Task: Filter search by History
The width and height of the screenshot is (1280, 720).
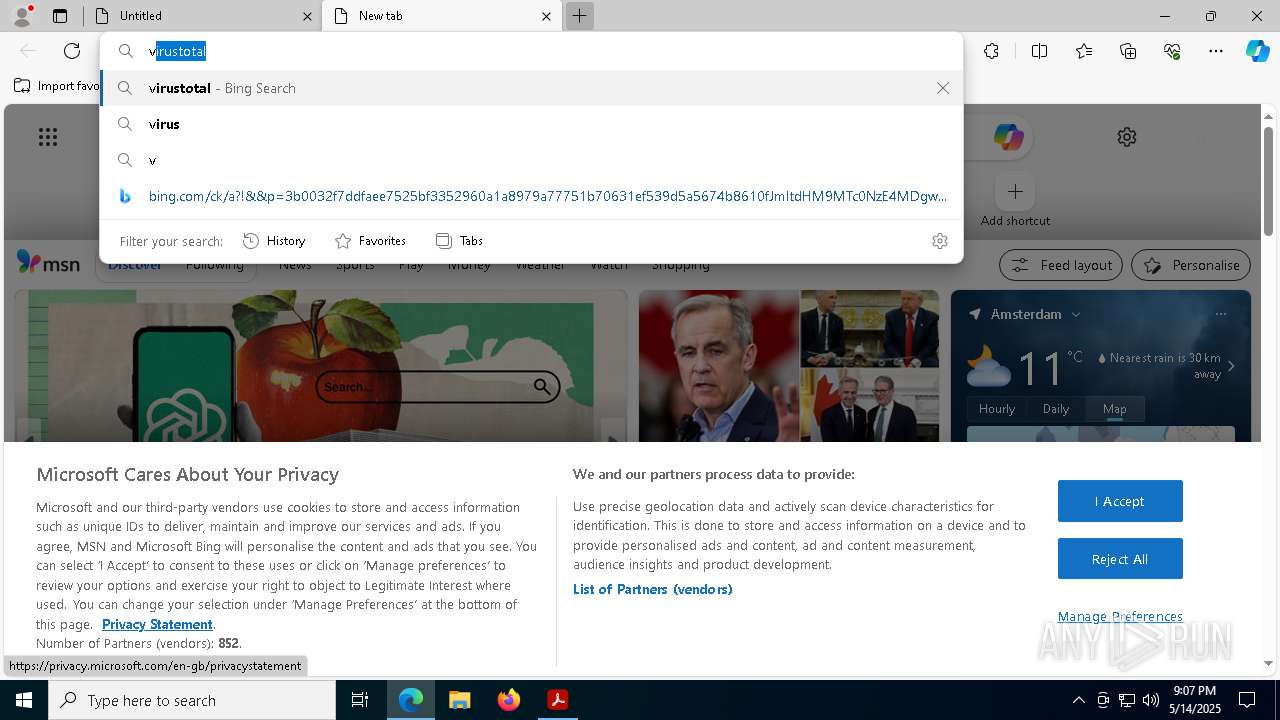Action: point(274,241)
